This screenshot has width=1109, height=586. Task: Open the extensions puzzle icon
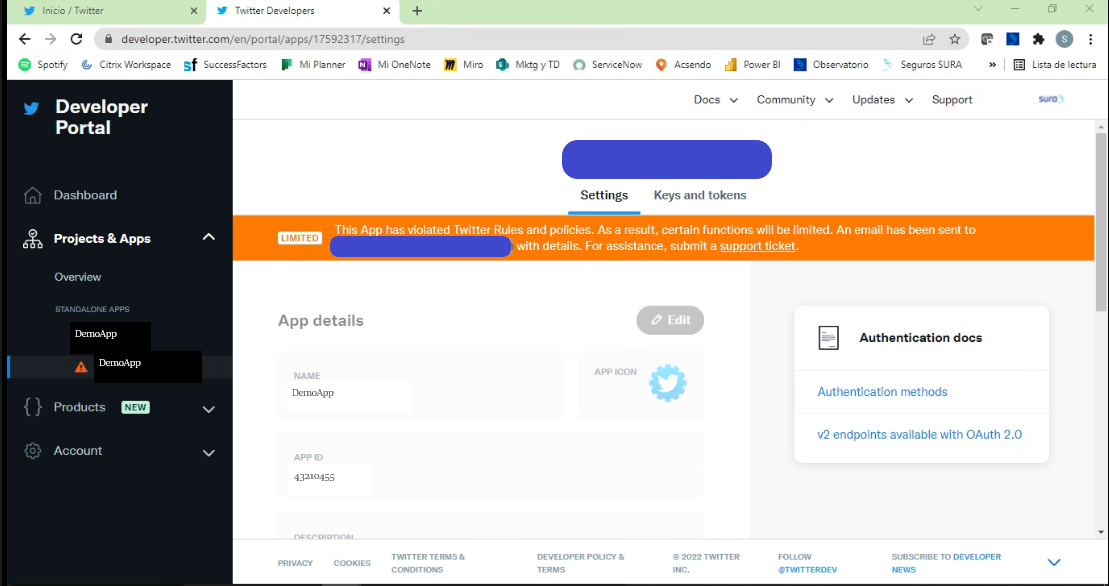(x=1038, y=40)
